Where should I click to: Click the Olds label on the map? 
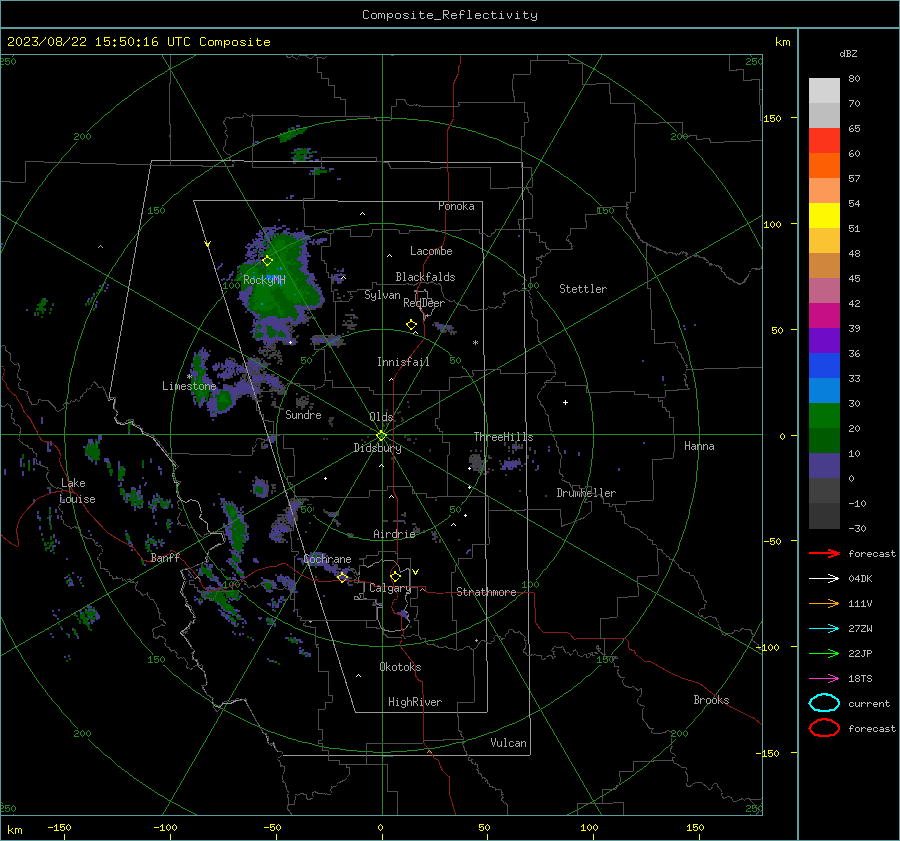(381, 417)
